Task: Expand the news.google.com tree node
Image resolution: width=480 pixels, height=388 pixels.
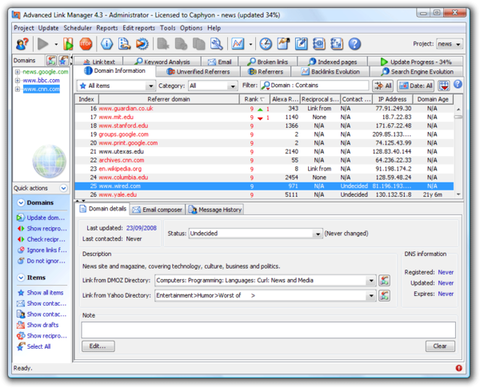Action: click(x=17, y=72)
